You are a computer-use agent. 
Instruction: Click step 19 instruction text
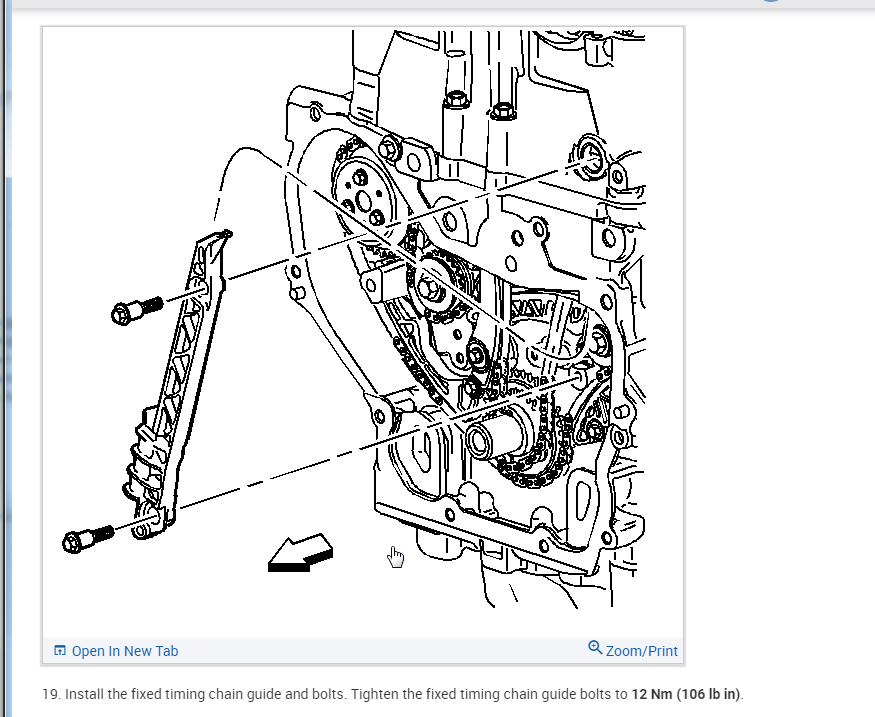click(x=393, y=694)
